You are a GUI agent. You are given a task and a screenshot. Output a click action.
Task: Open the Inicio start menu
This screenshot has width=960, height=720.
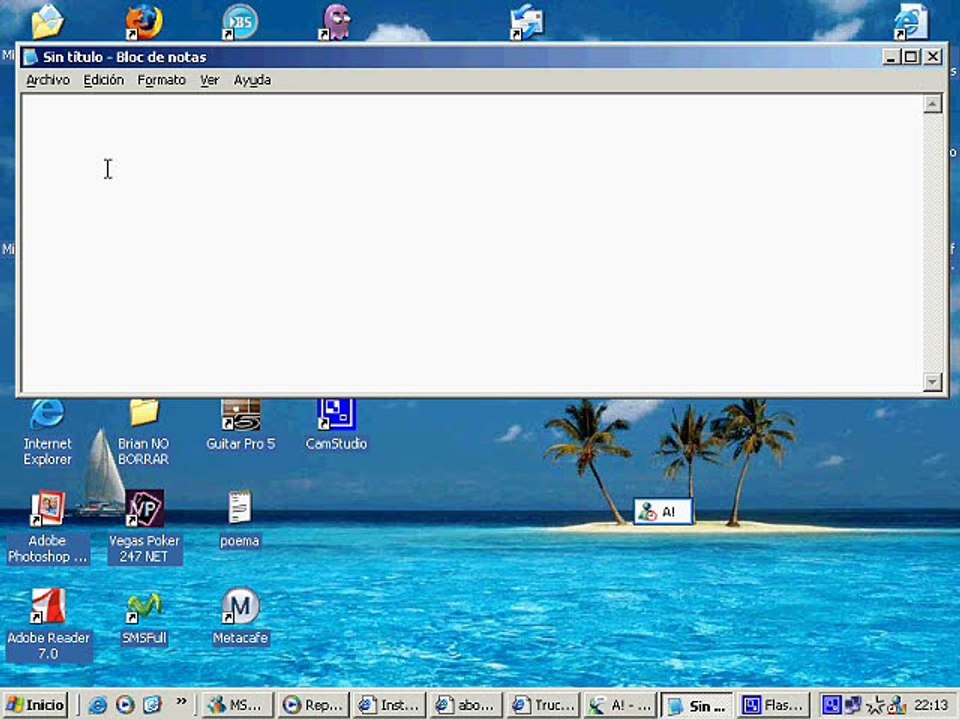(35, 705)
